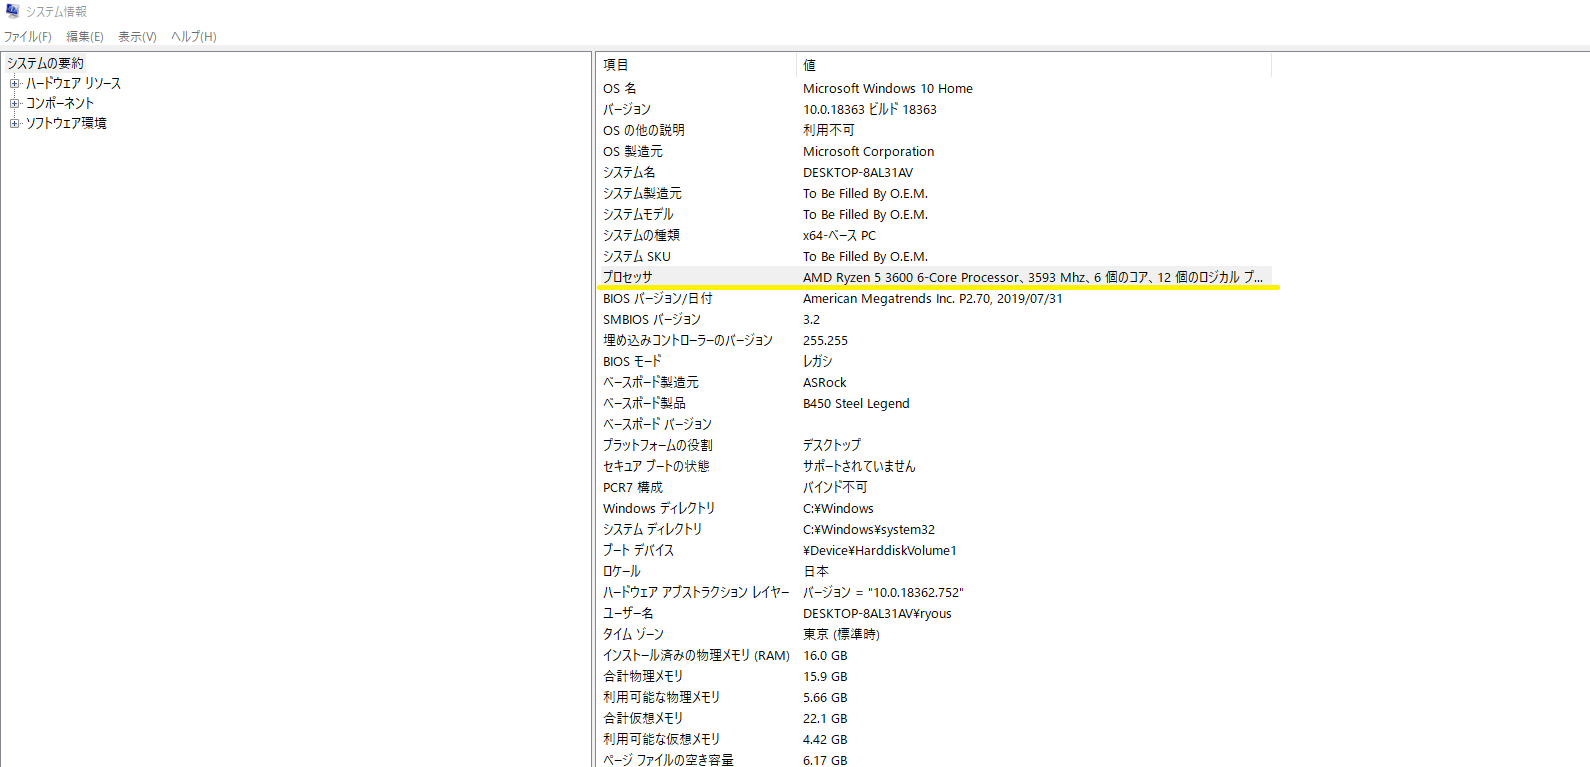Screen dimensions: 1590x767
Task: Expand the コンポーネント tree node
Action: pos(15,103)
